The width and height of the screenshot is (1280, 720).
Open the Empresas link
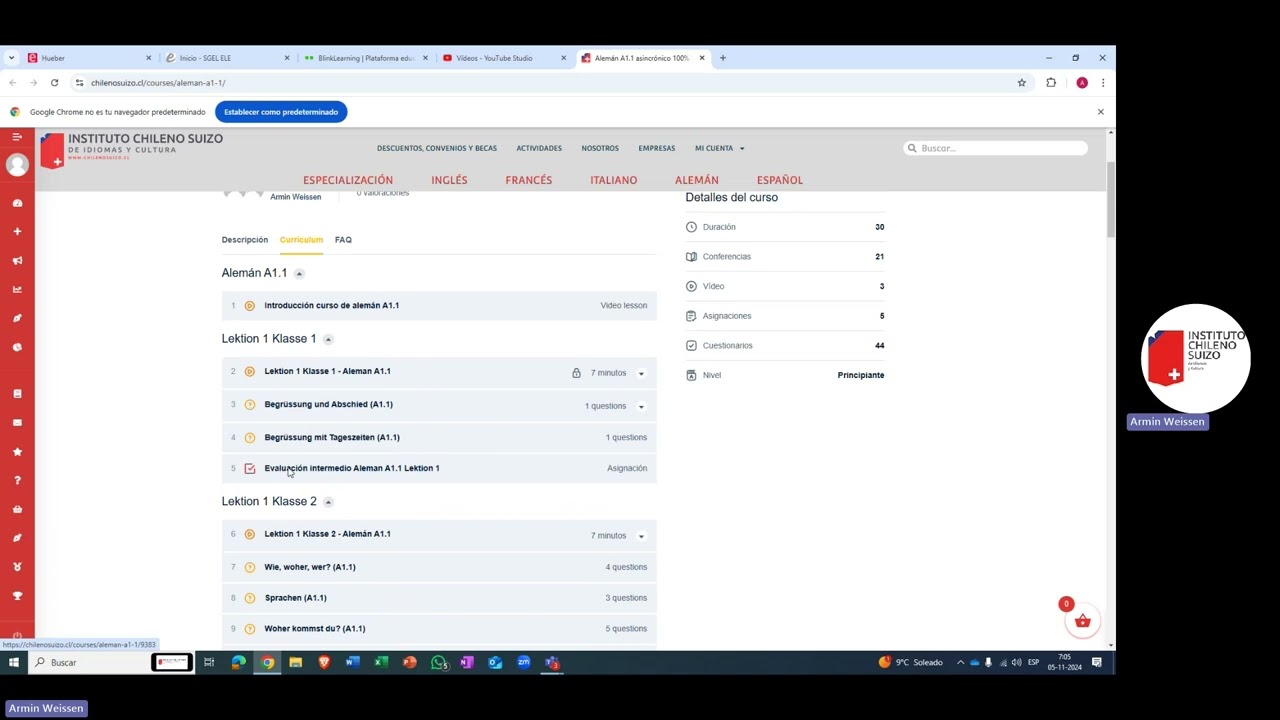[x=656, y=148]
